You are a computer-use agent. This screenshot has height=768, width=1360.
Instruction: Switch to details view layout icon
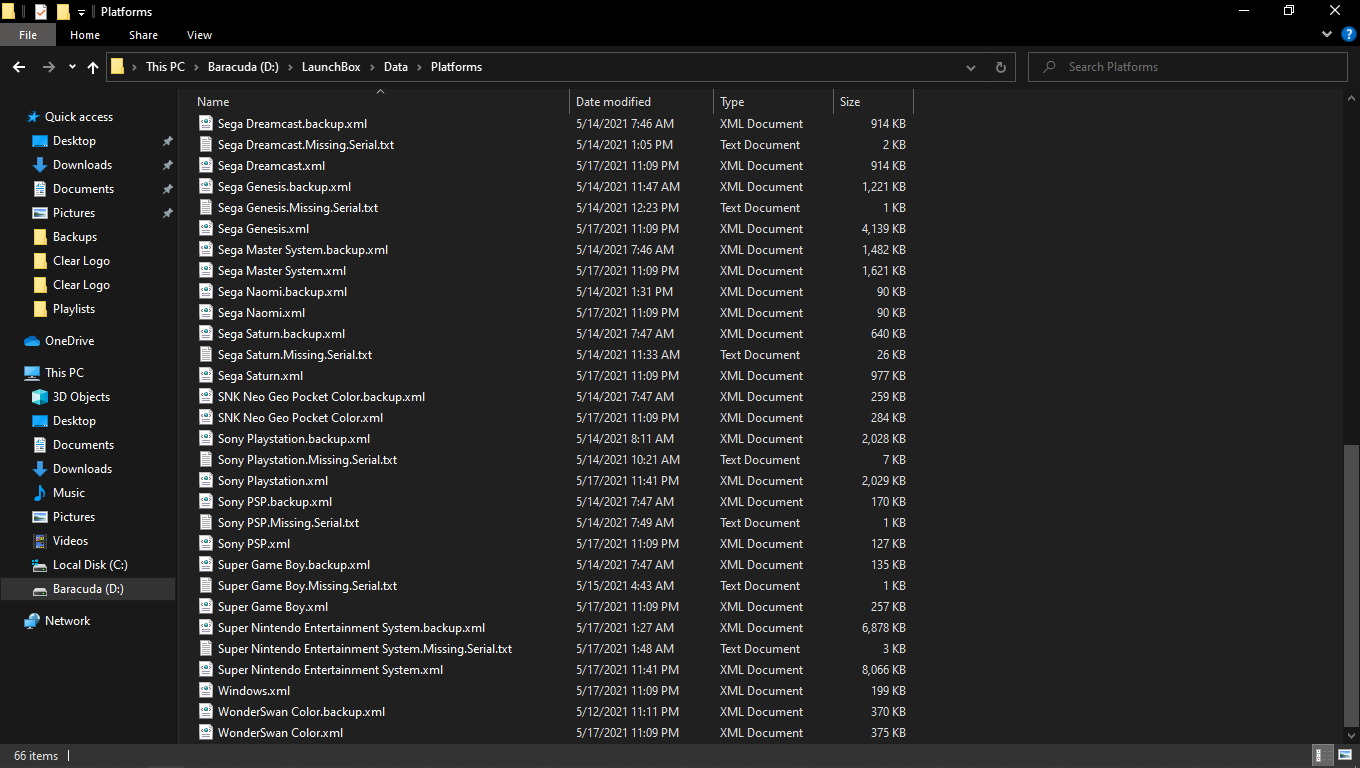(x=1320, y=756)
